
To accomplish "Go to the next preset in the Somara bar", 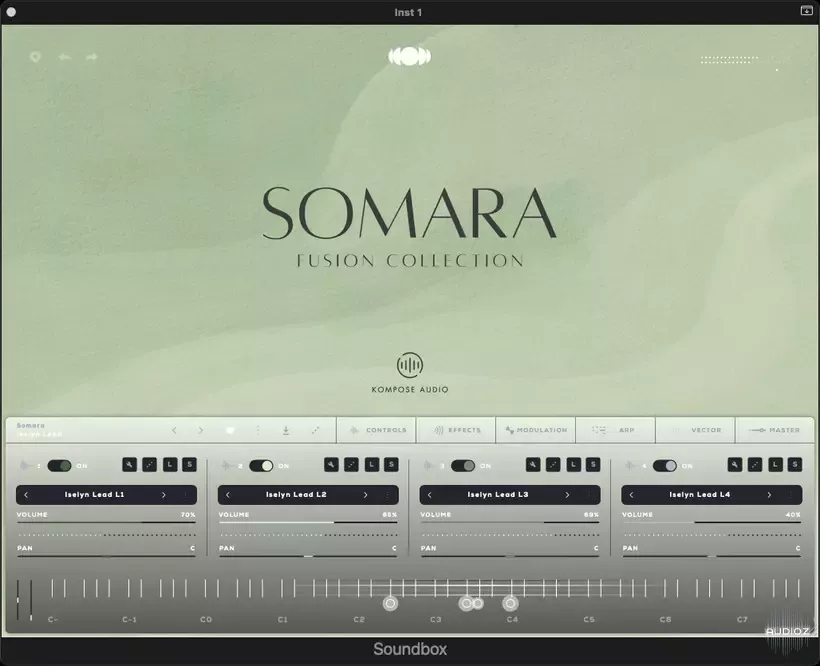I will coord(201,430).
